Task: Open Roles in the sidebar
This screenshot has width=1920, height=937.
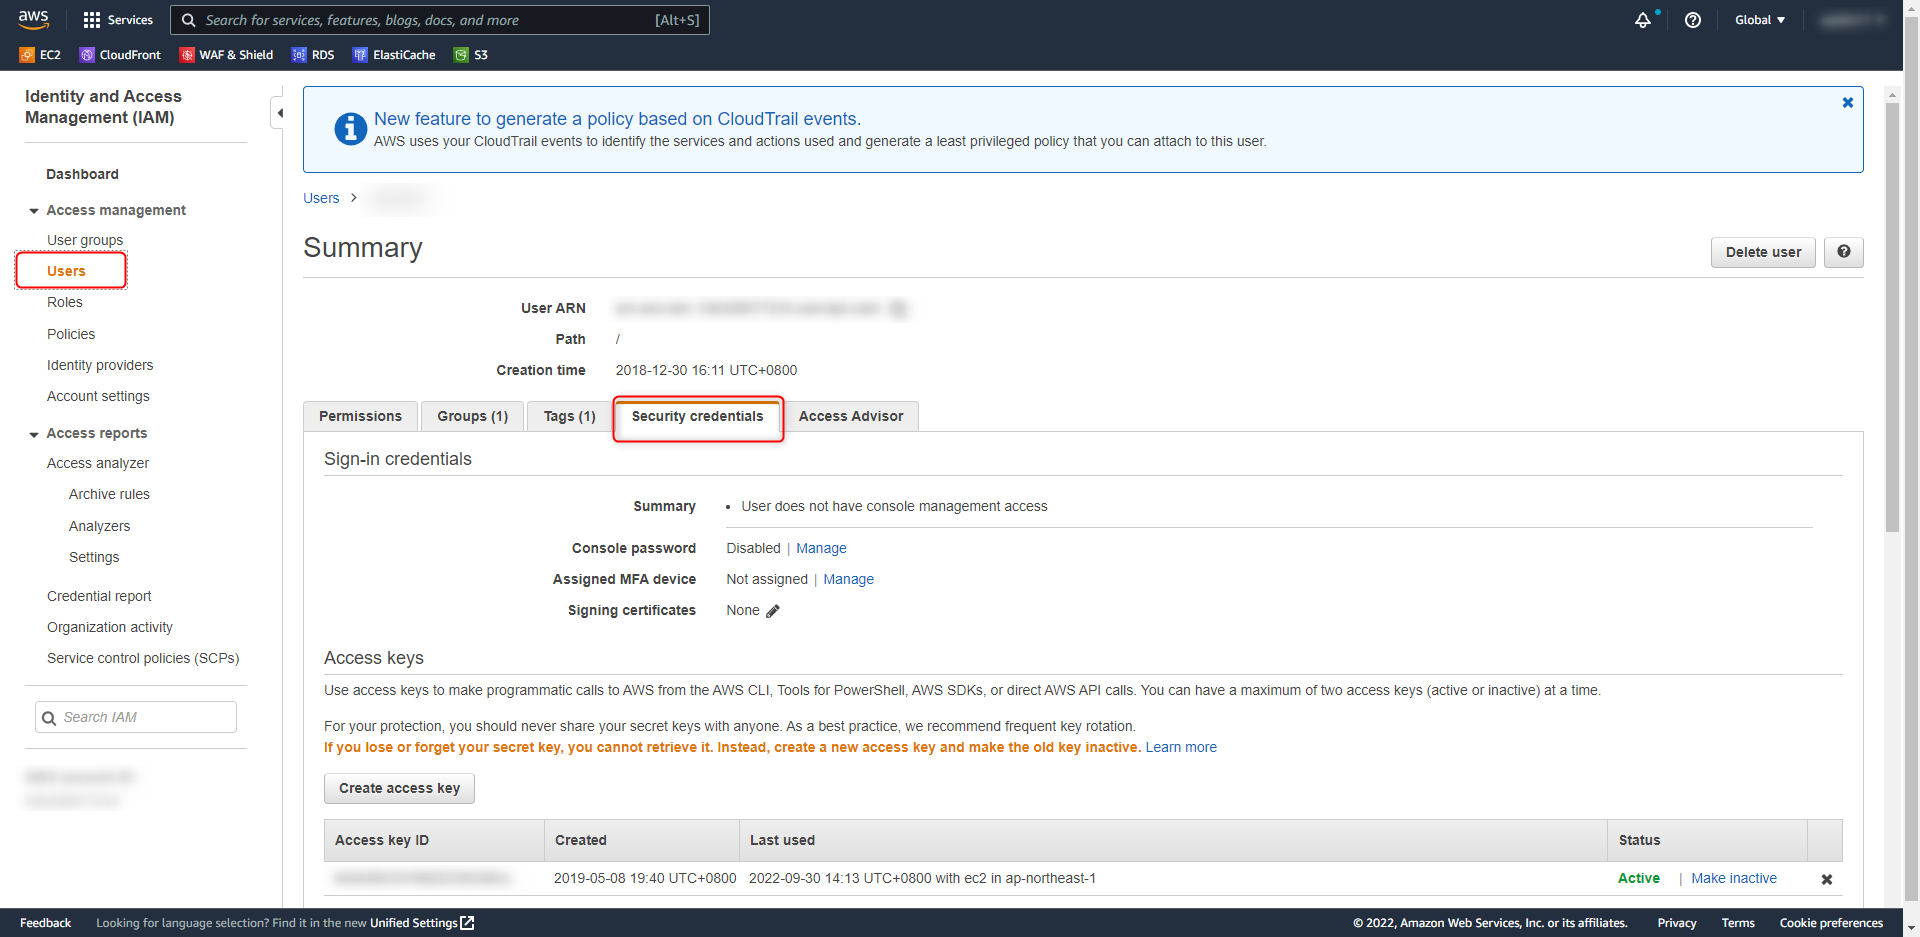Action: pyautogui.click(x=65, y=302)
